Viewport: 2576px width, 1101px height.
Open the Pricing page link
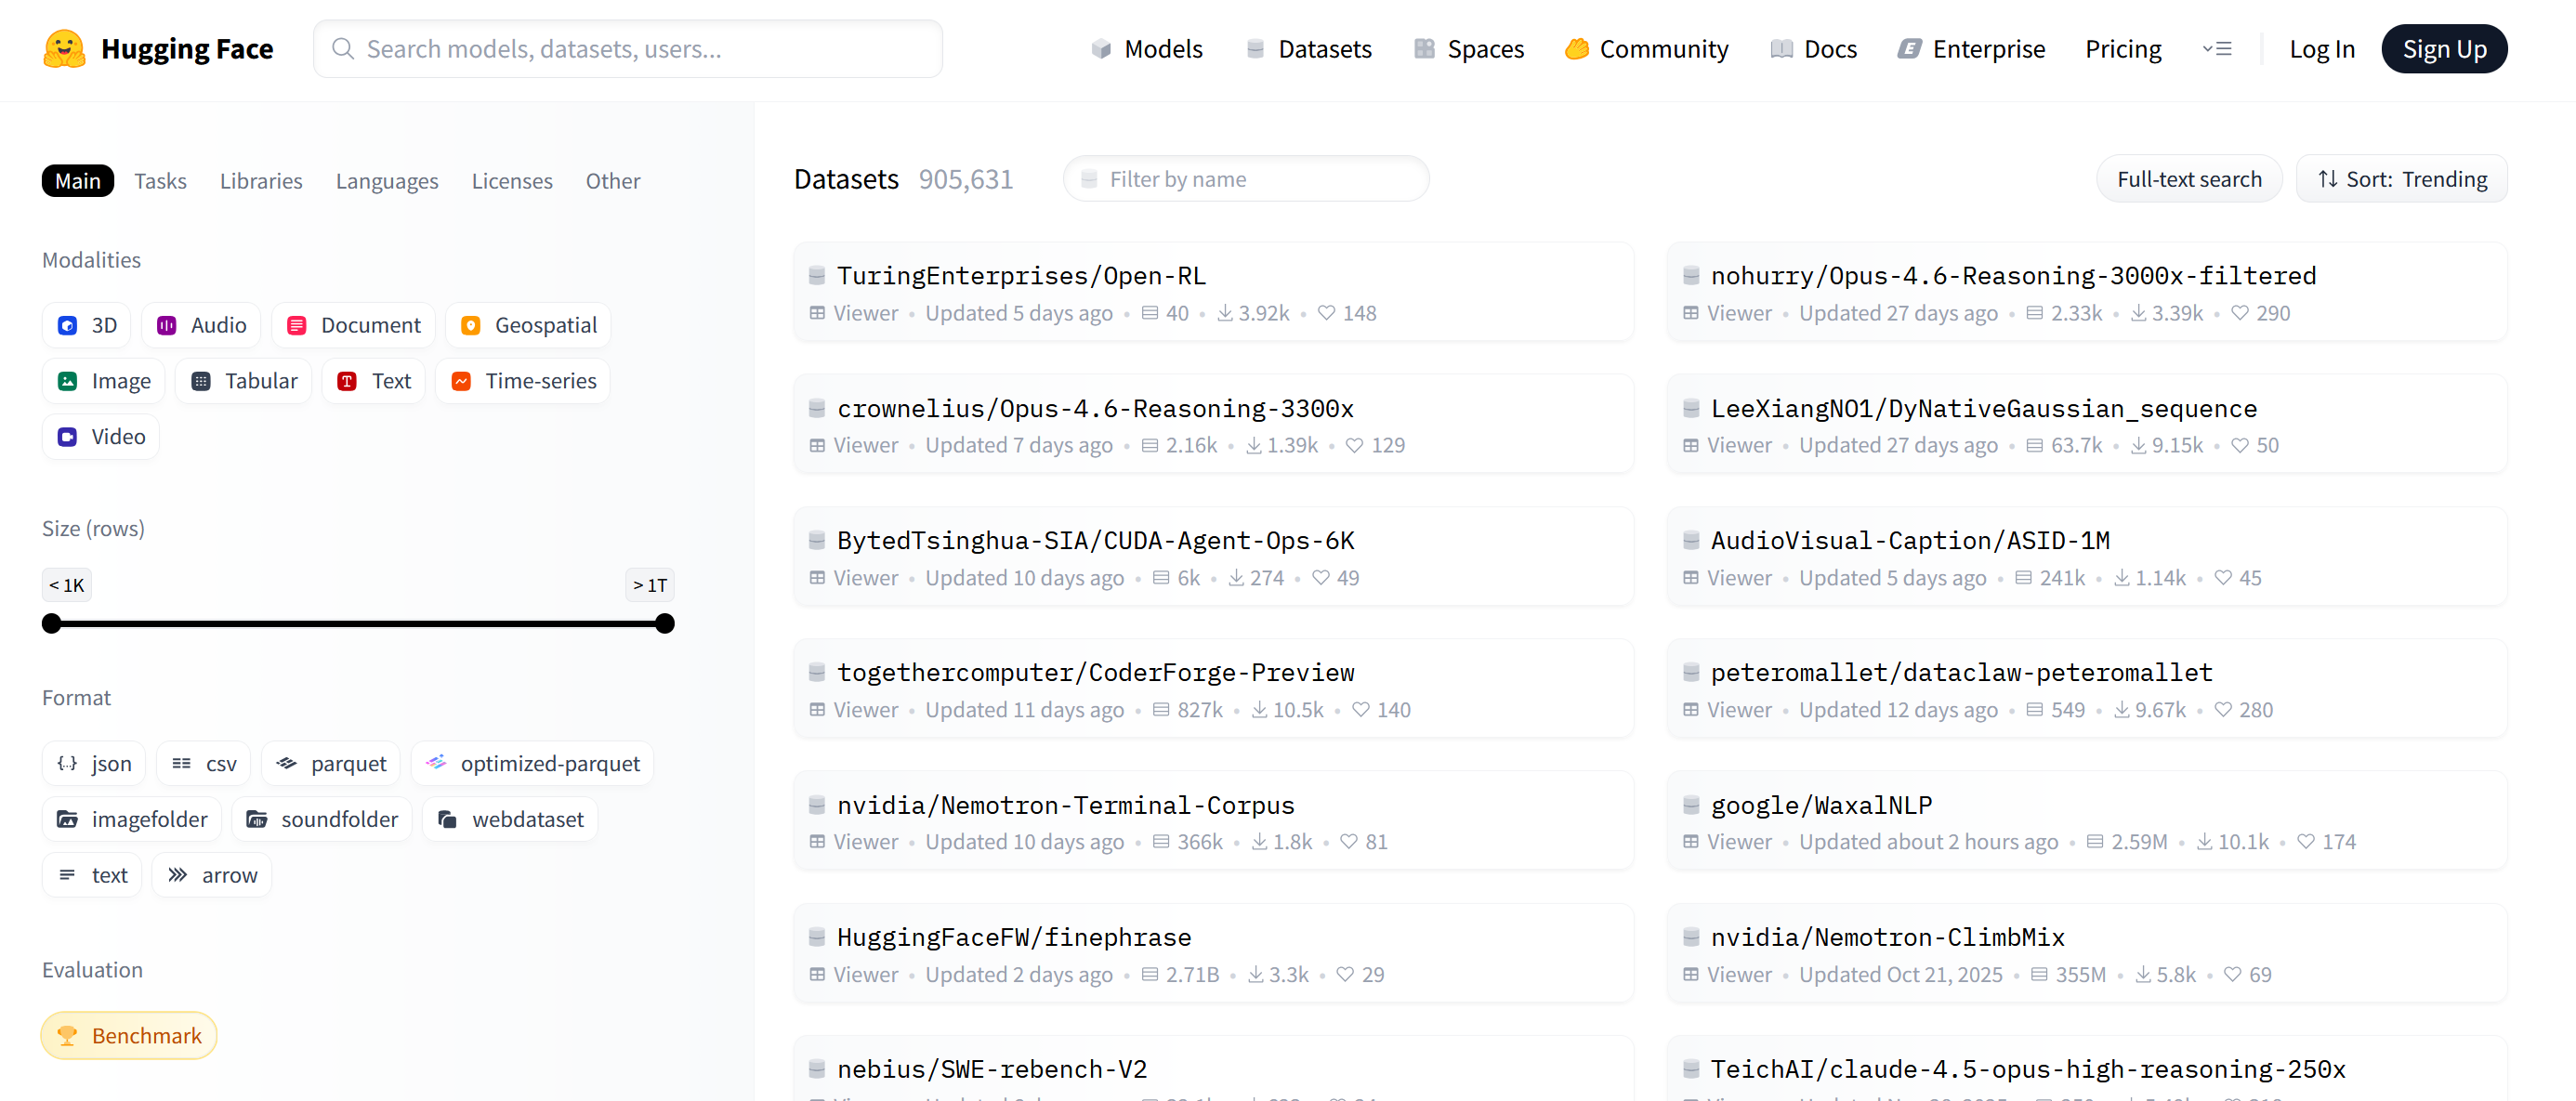click(x=2123, y=49)
